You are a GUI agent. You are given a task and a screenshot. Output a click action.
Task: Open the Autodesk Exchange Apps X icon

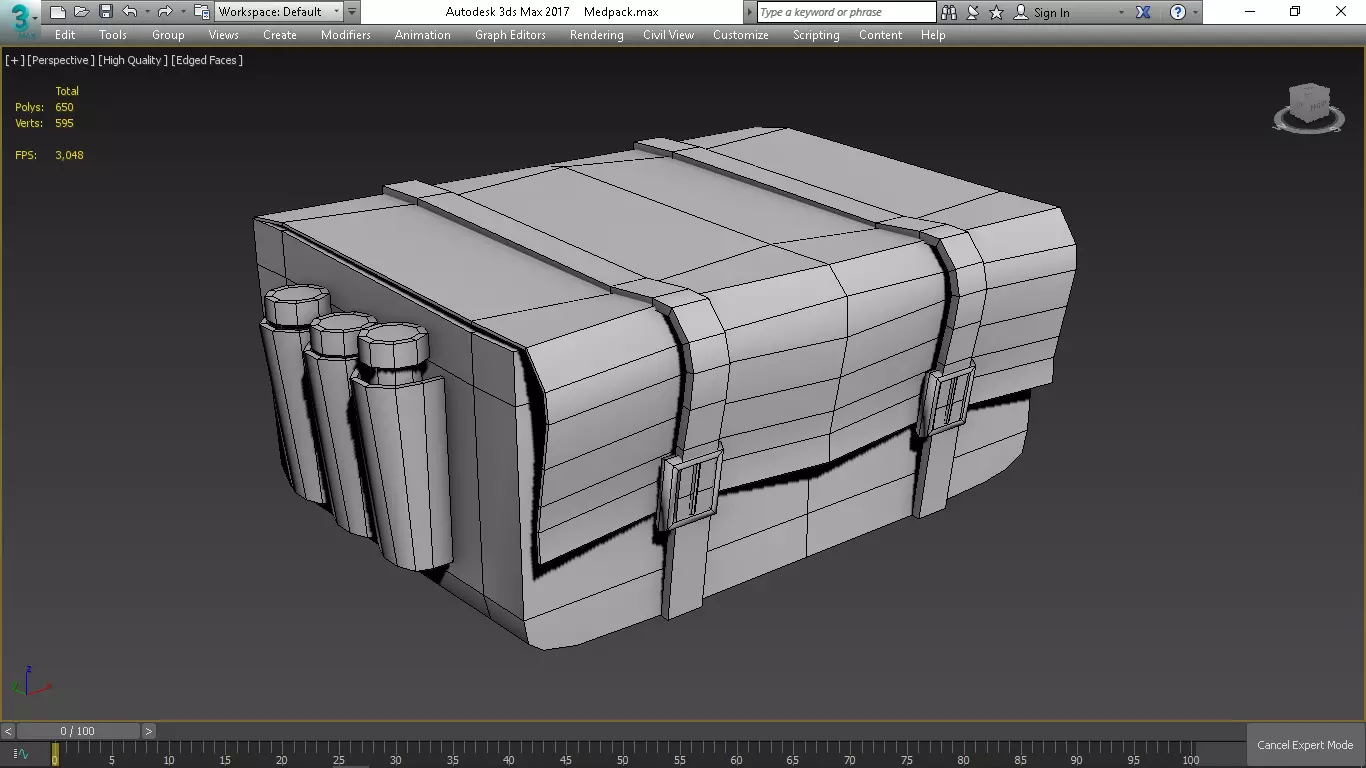1144,12
